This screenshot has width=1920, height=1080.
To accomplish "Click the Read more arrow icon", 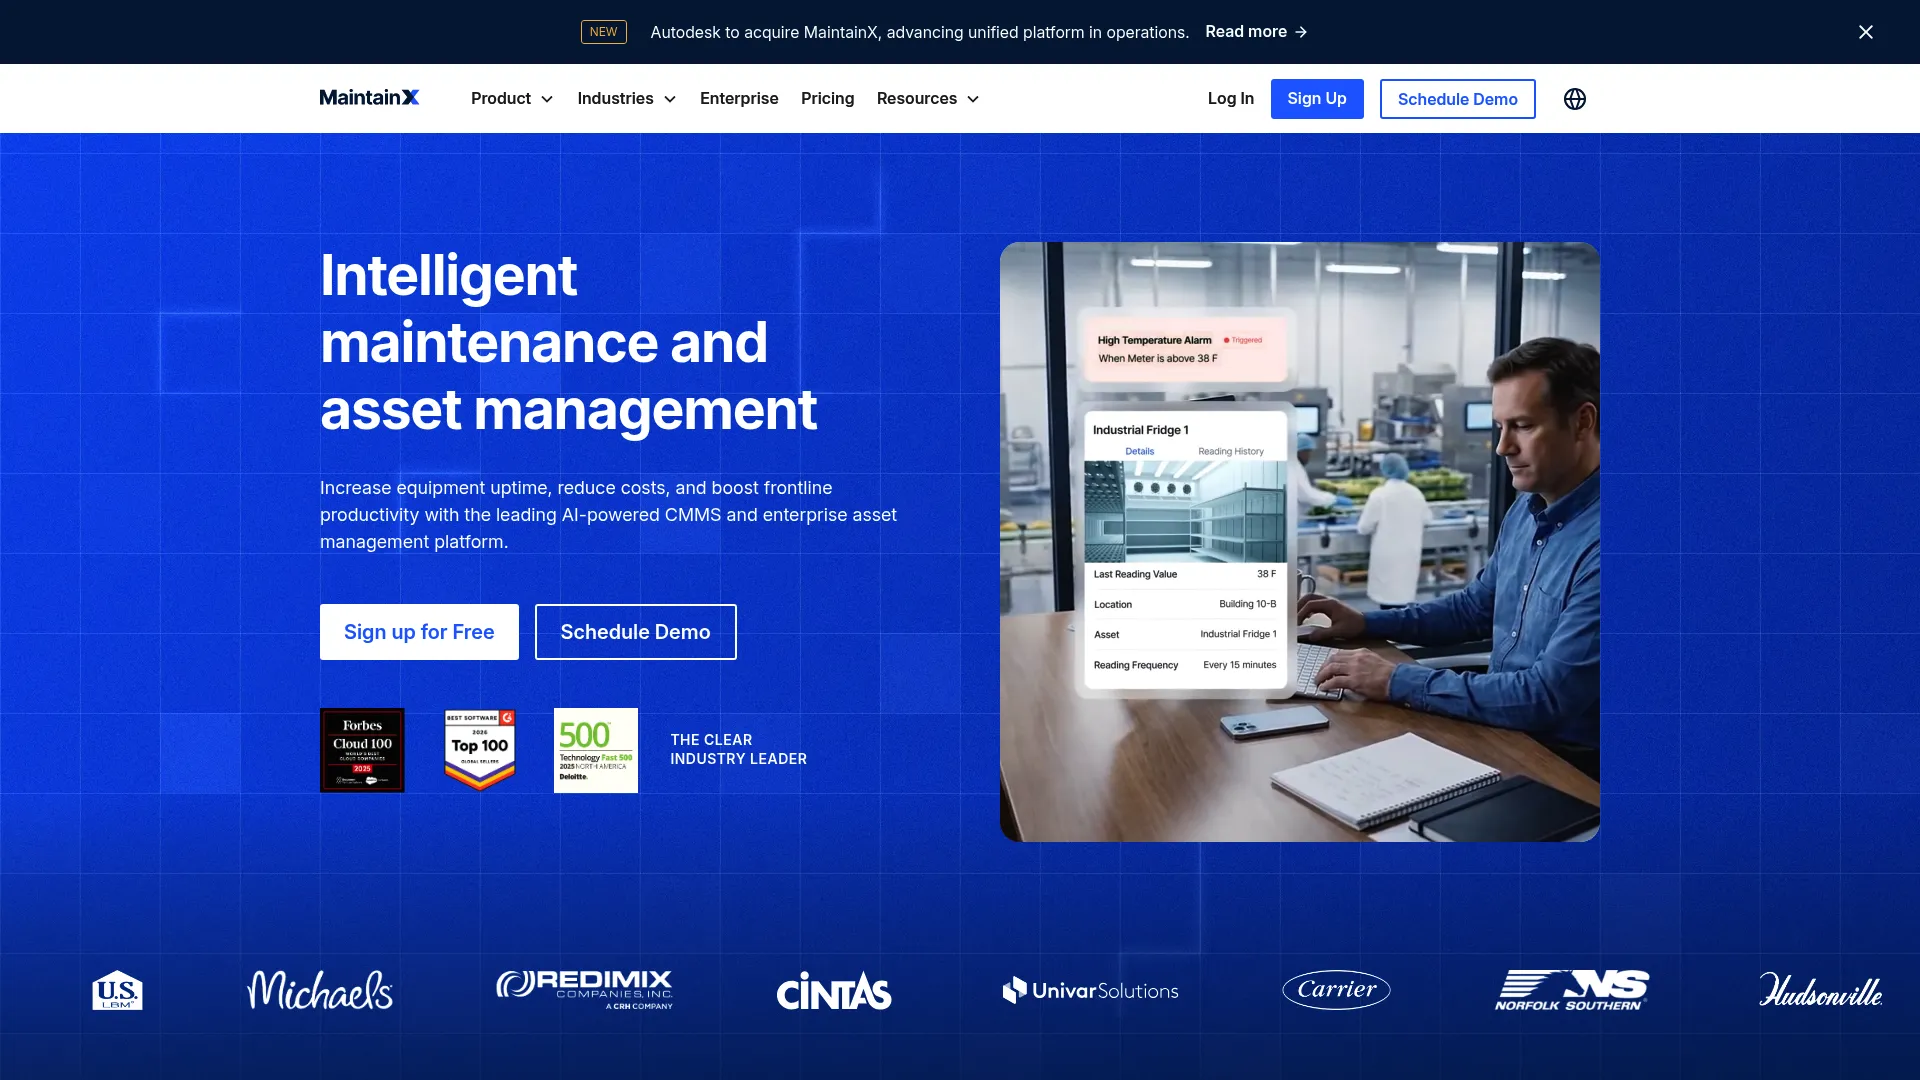I will point(1301,32).
